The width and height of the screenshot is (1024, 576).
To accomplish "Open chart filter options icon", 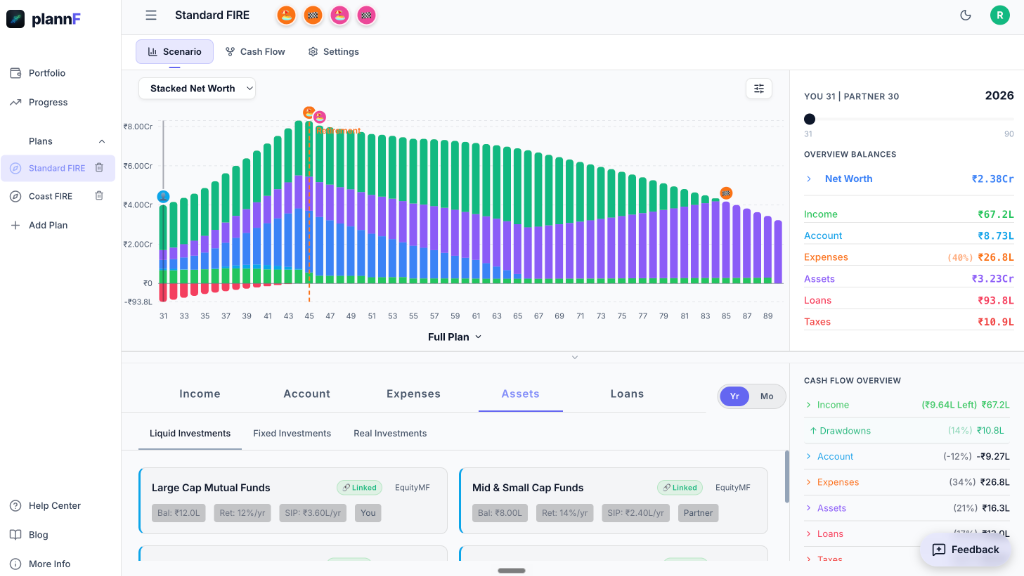I will 759,89.
